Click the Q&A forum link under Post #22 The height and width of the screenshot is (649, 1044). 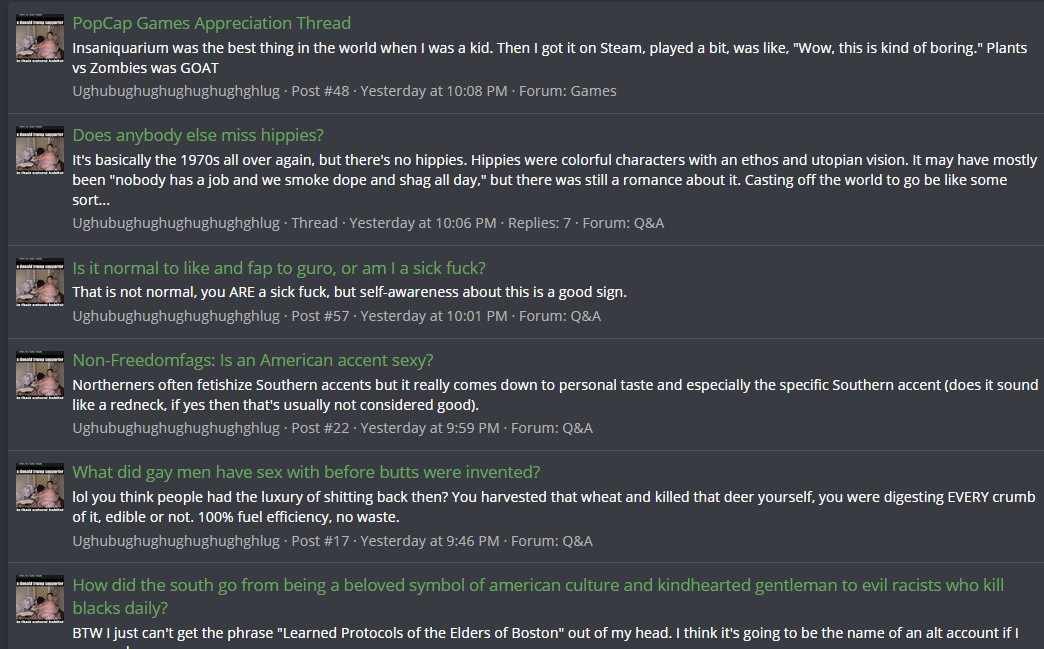(577, 428)
